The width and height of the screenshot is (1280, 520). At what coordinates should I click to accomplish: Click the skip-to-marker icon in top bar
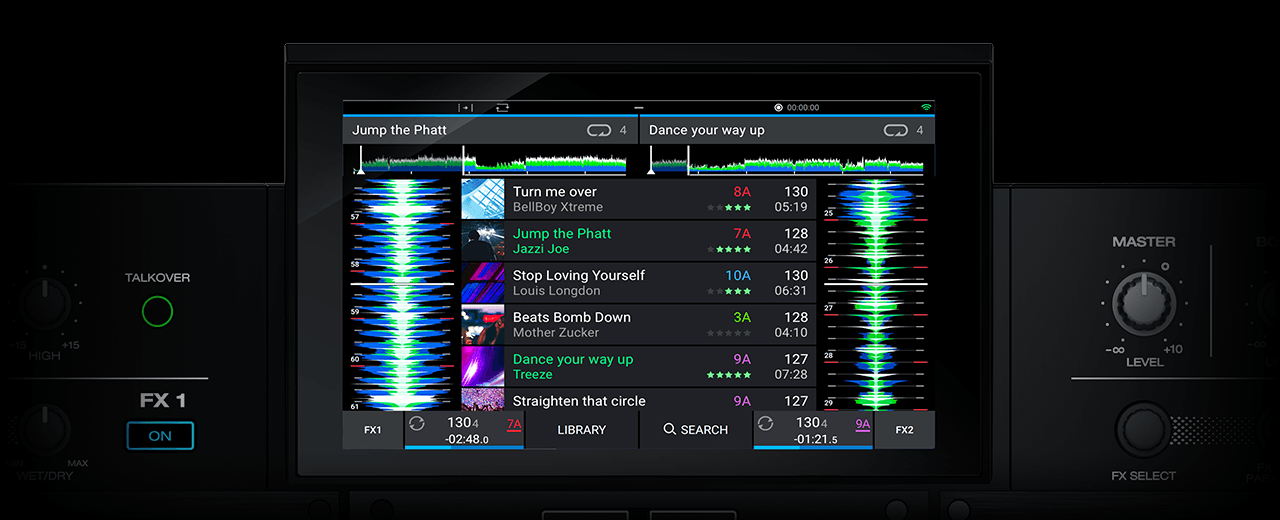coord(465,107)
